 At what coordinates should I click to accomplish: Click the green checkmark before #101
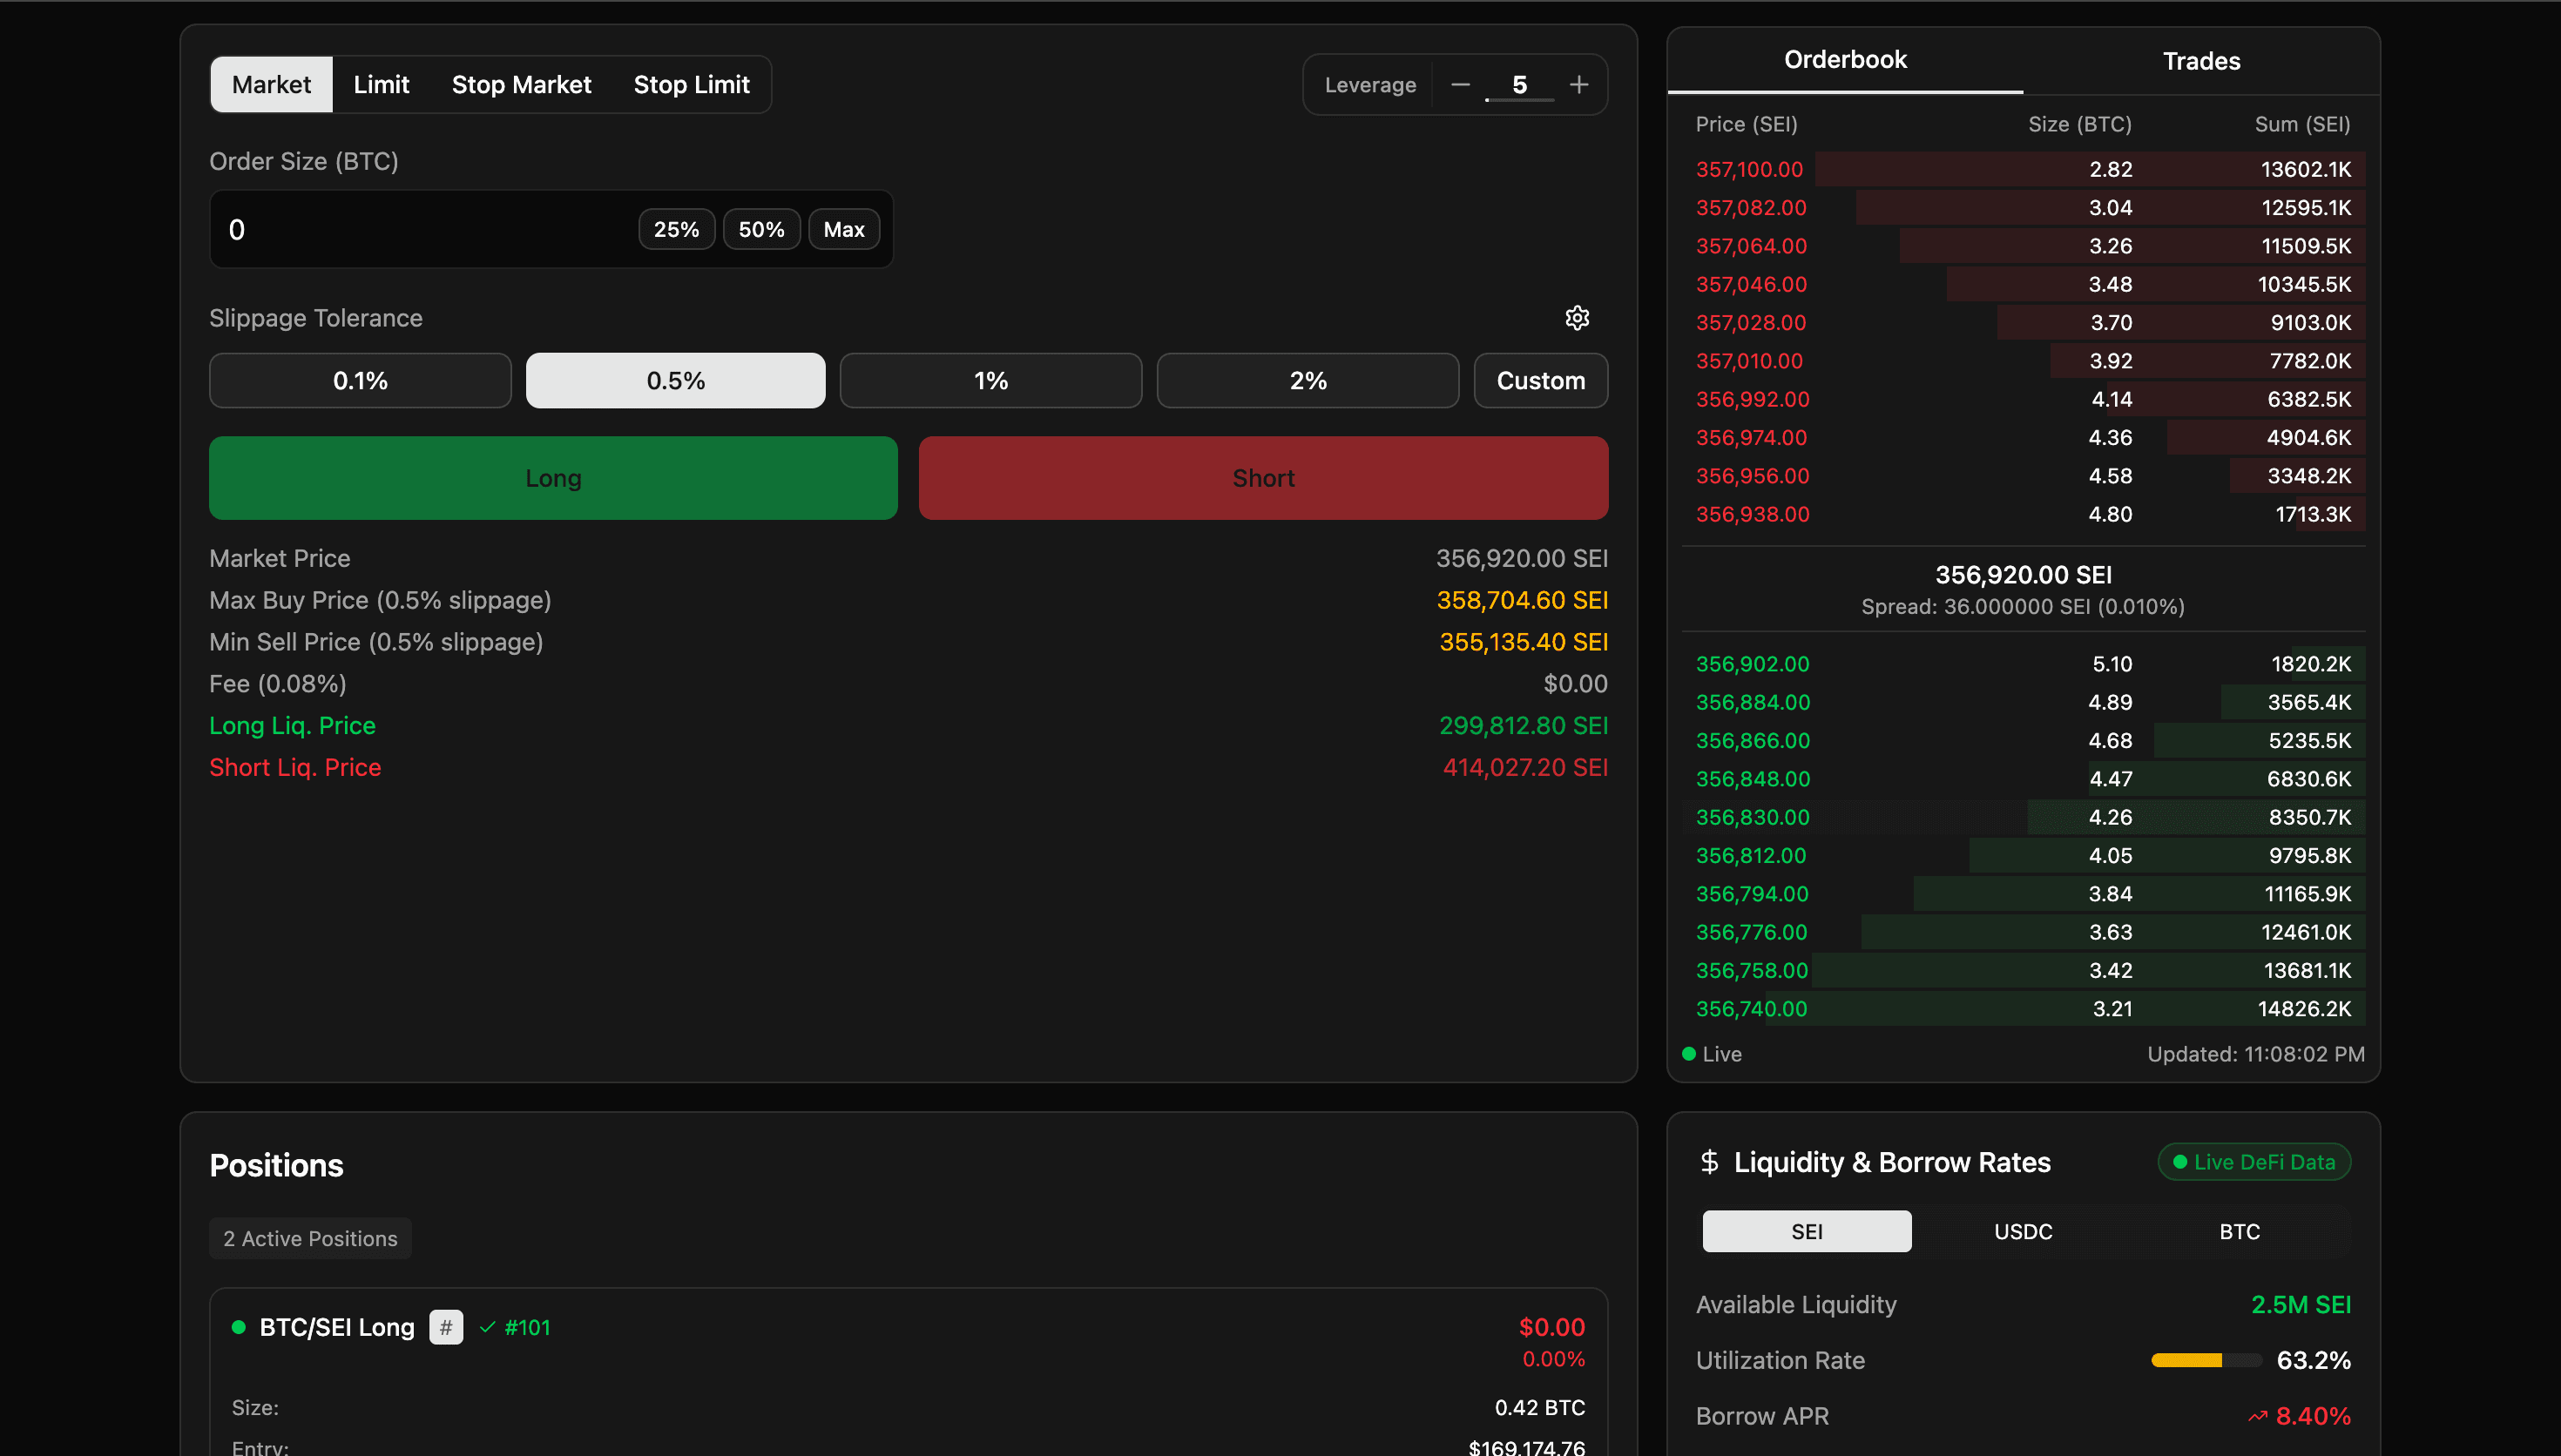(488, 1327)
